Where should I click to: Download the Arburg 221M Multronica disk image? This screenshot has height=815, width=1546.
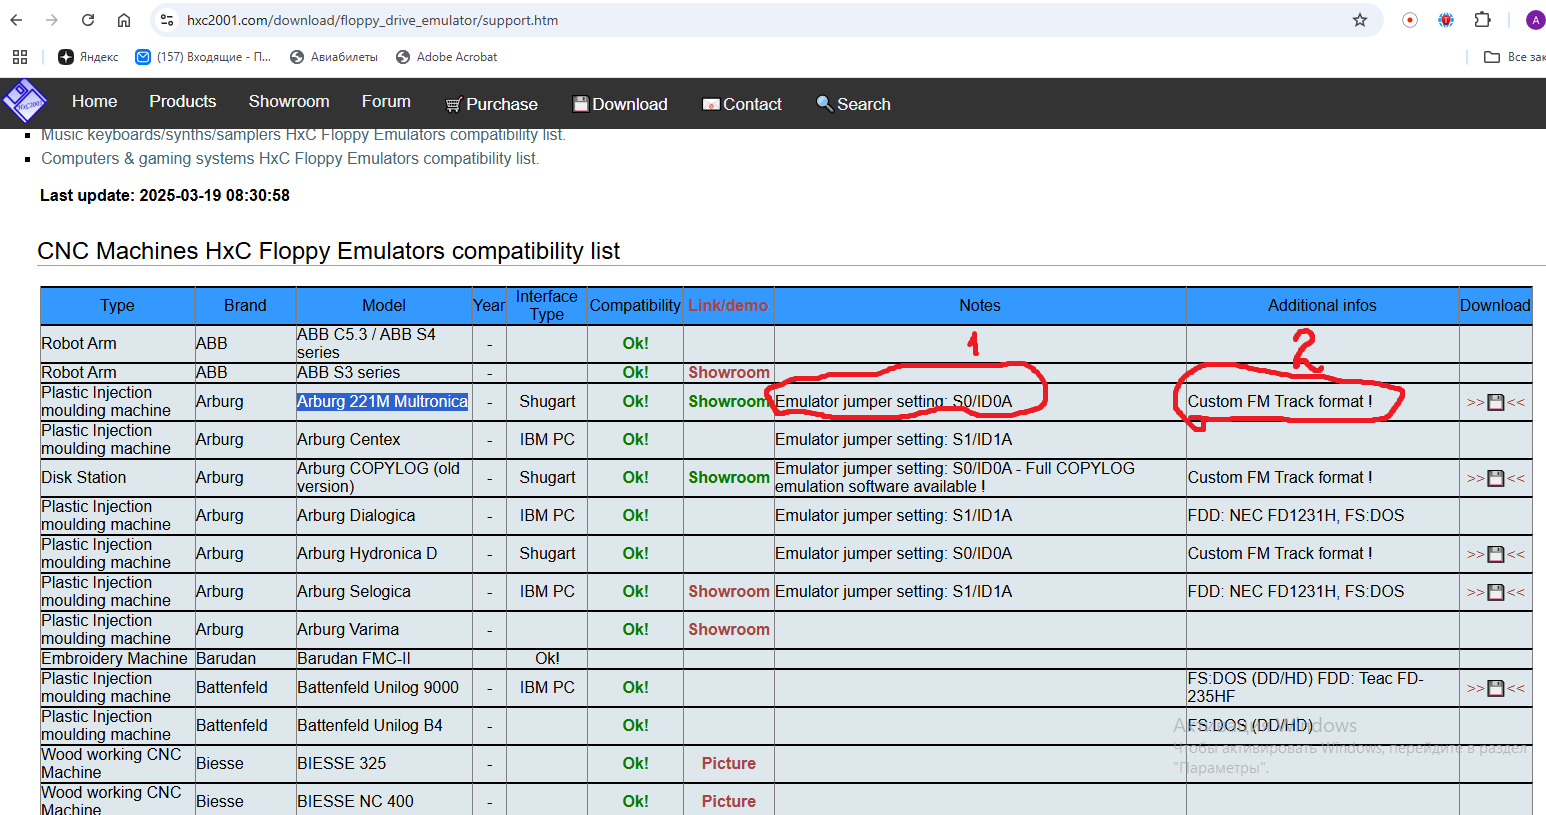(1496, 402)
